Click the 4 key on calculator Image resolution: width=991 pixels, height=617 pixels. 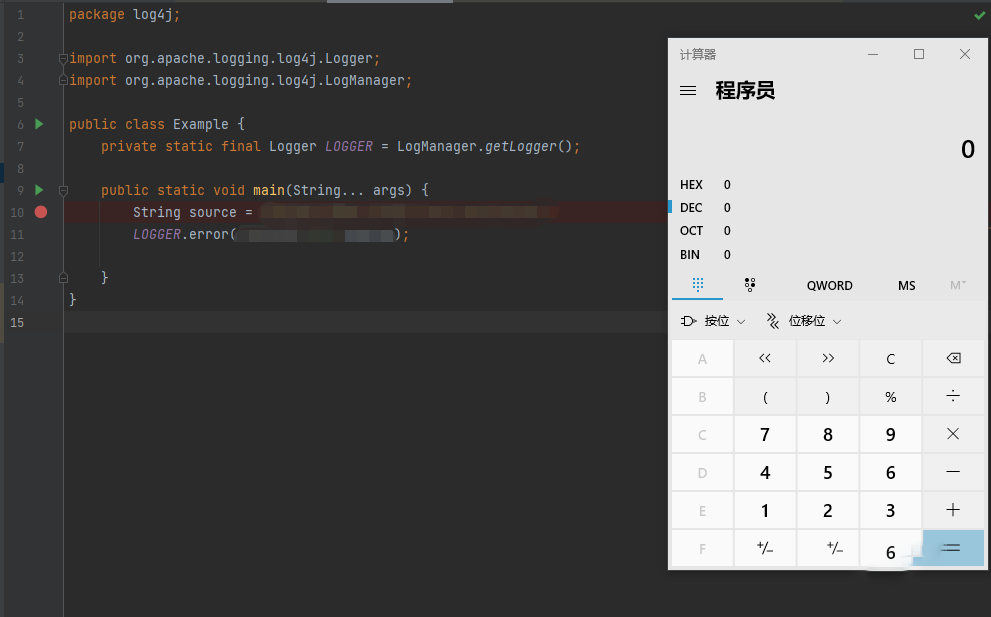[x=765, y=472]
